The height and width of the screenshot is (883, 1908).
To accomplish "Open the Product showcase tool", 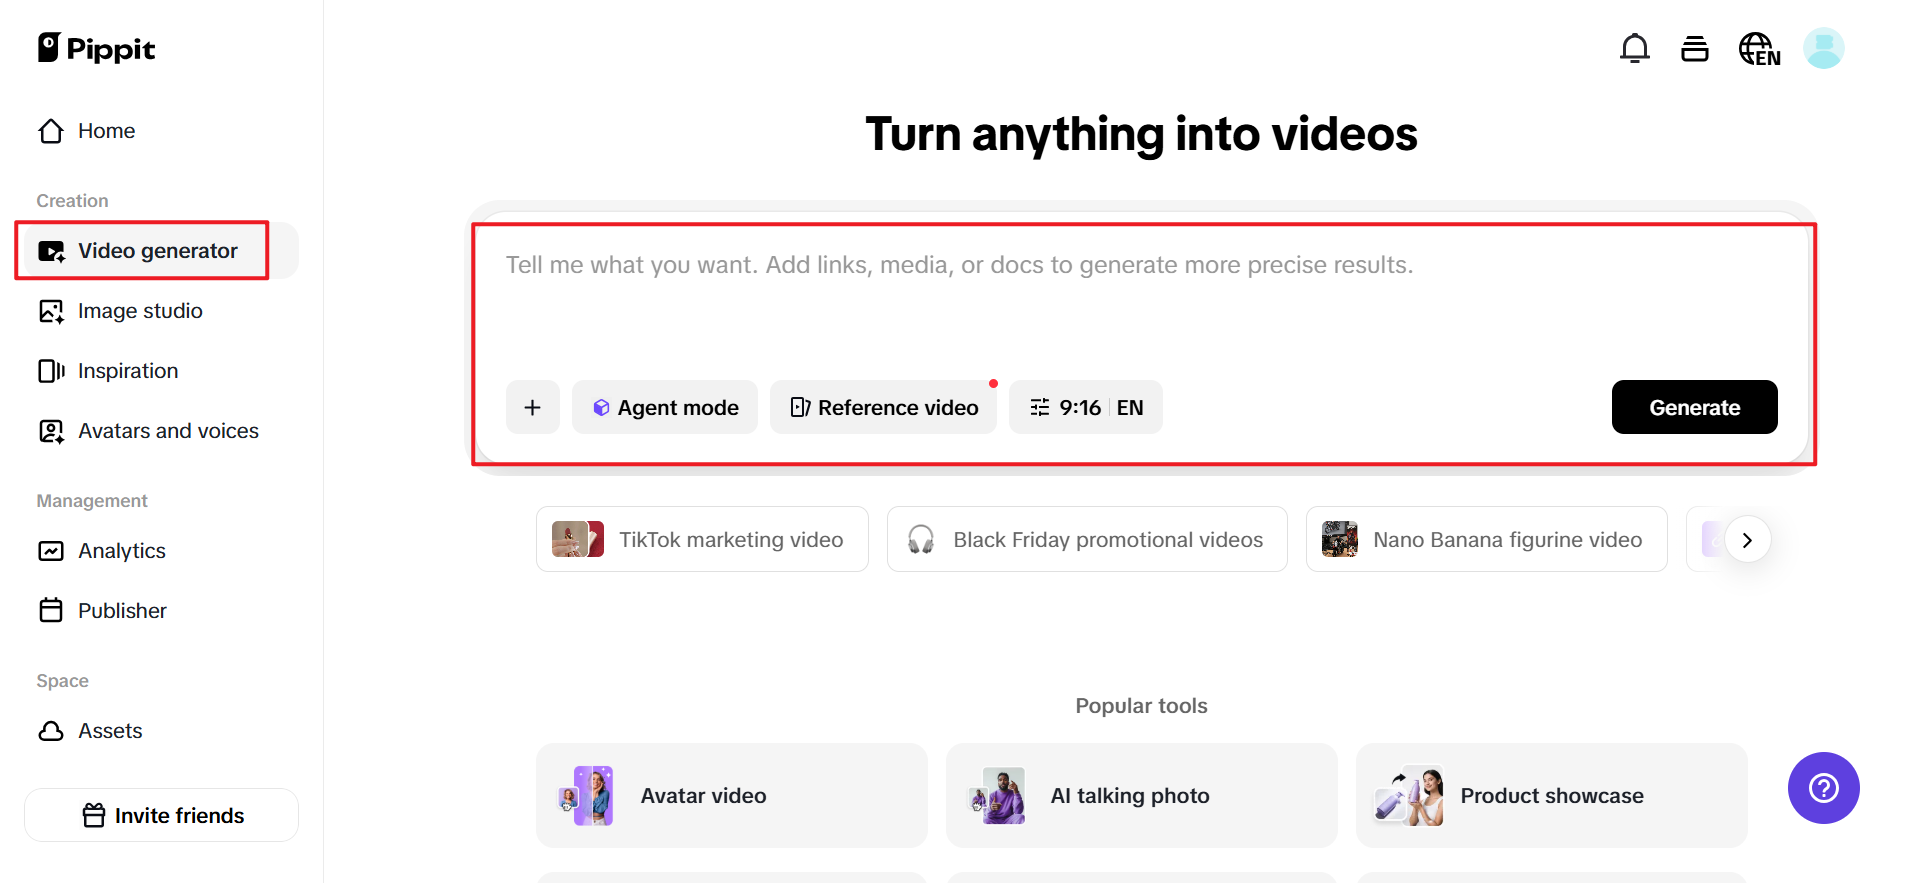I will pyautogui.click(x=1551, y=795).
